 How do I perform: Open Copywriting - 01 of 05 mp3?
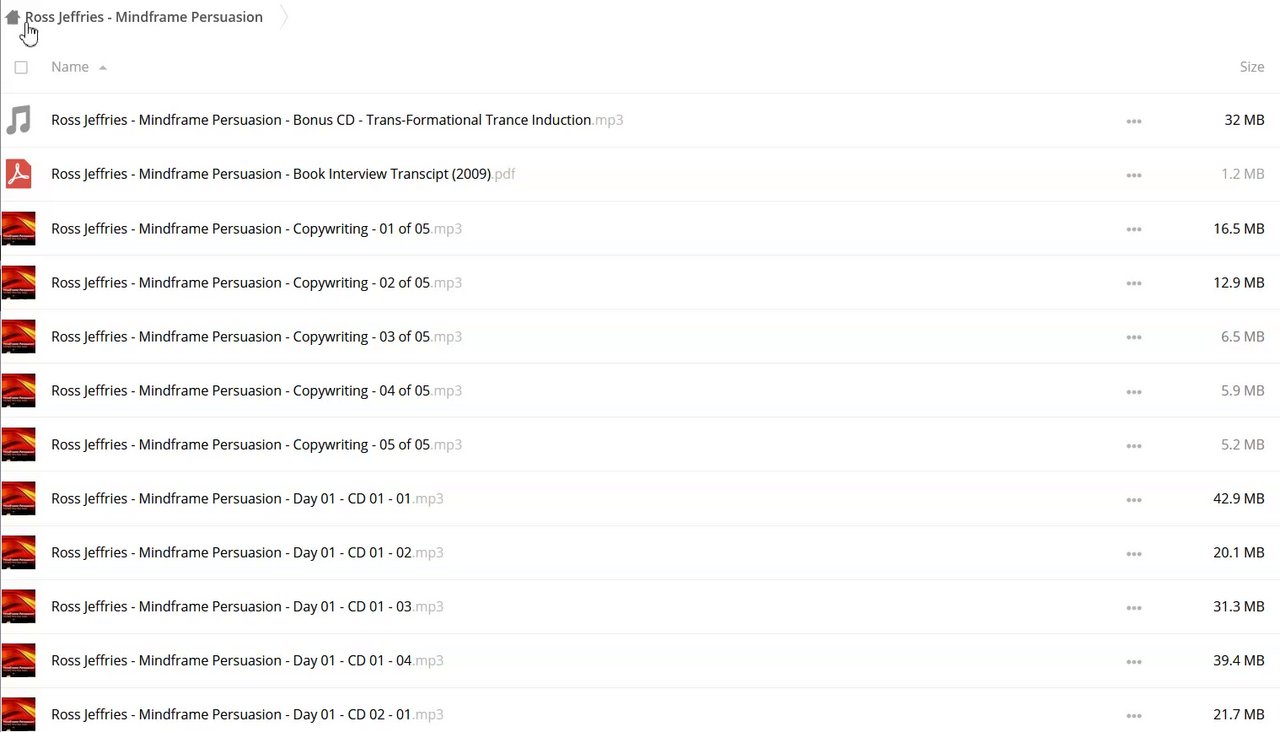pyautogui.click(x=256, y=228)
